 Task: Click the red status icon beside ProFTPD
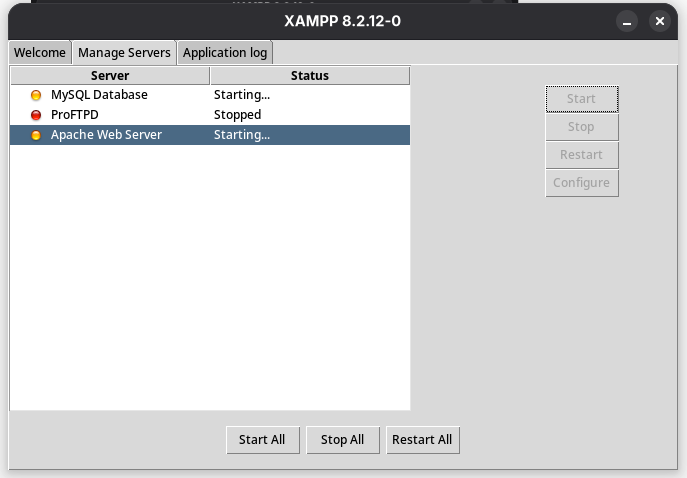[x=36, y=115]
